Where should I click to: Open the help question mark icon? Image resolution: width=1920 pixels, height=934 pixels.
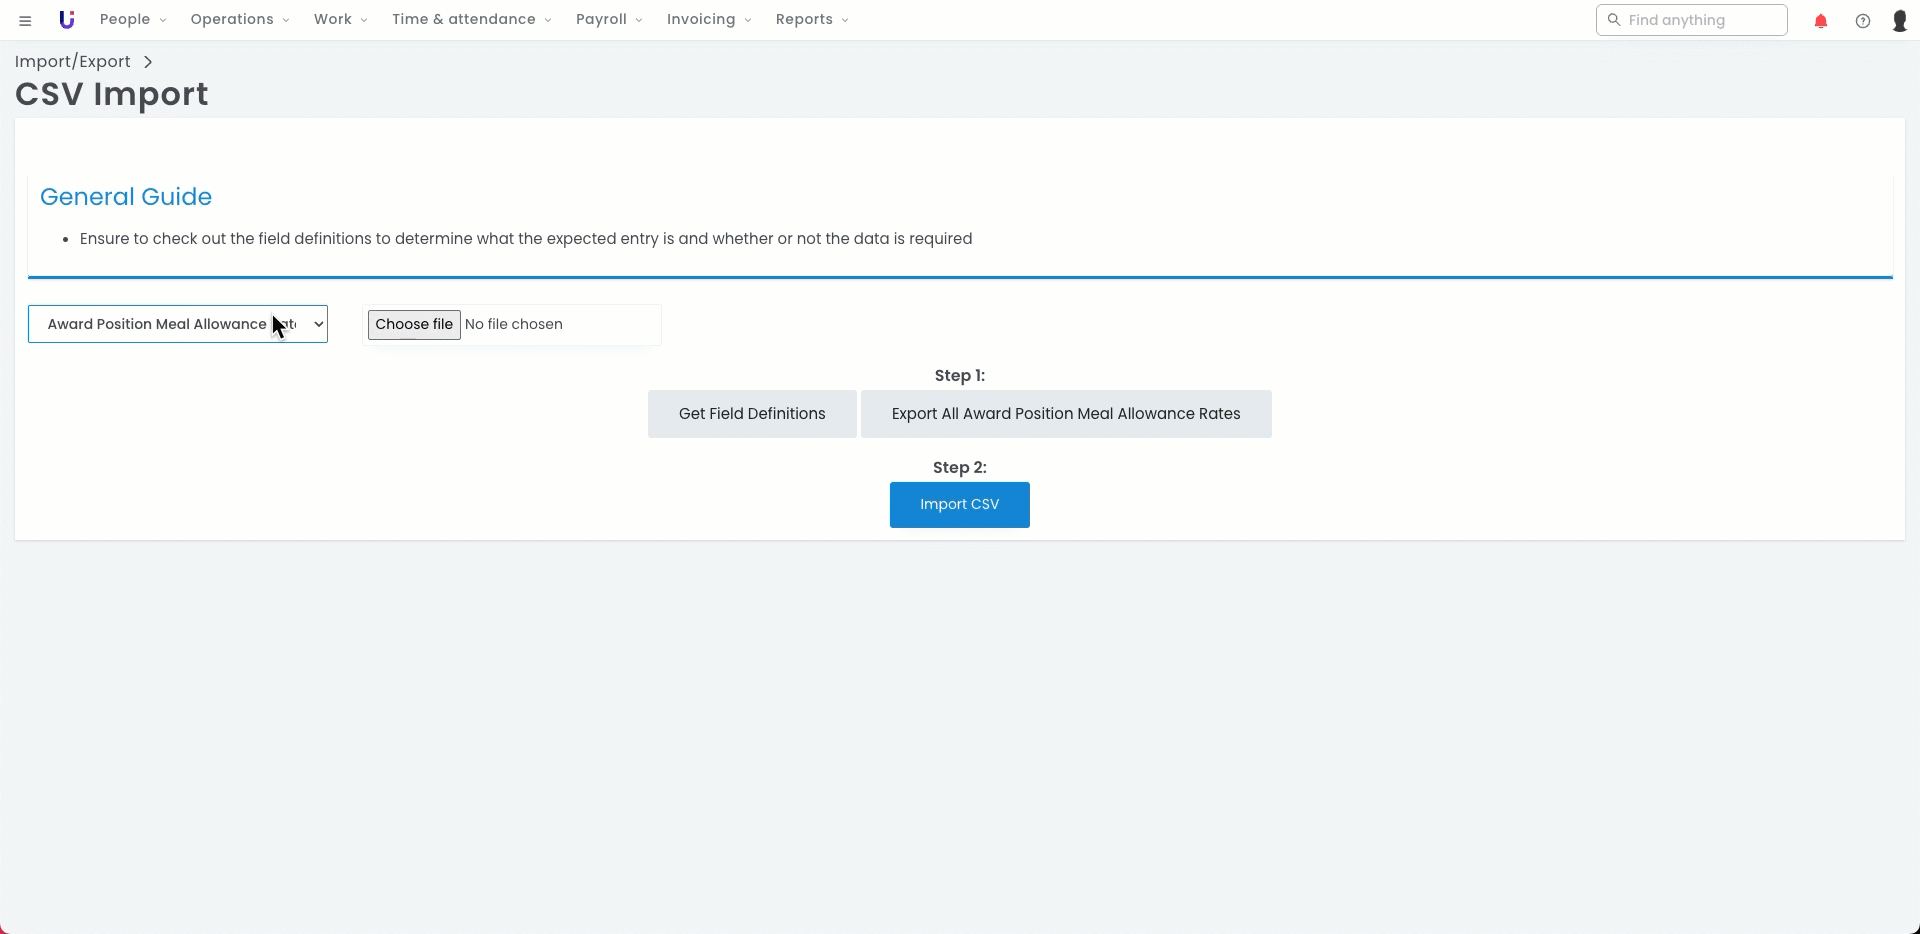click(1862, 21)
